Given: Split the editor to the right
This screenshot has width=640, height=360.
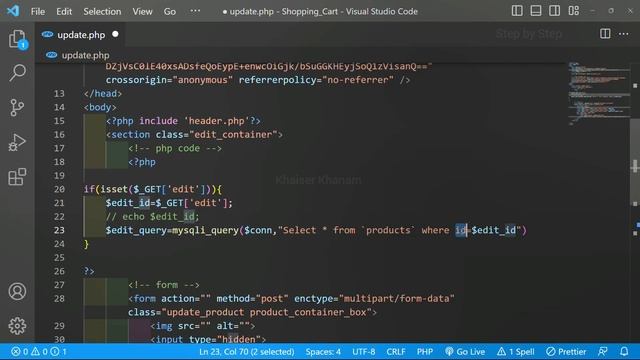Looking at the screenshot, I should [605, 34].
